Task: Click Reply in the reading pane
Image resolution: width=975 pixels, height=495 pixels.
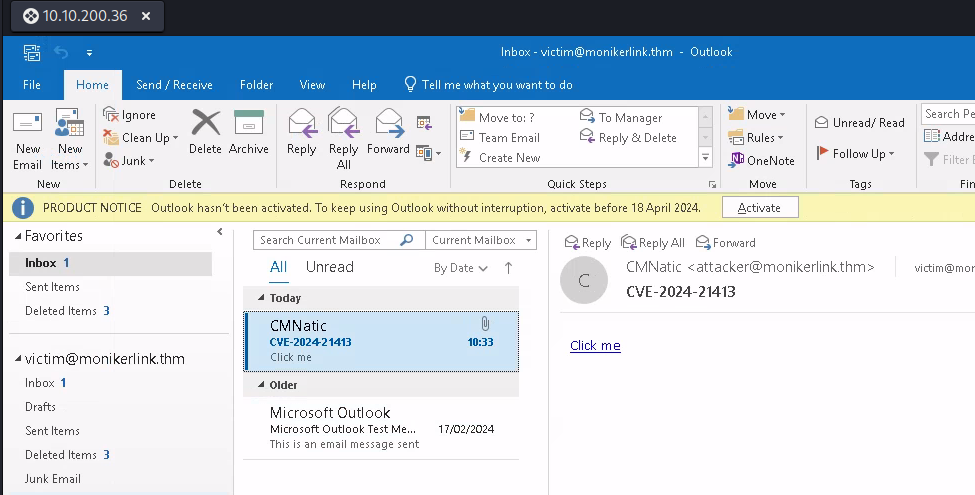Action: pos(588,243)
